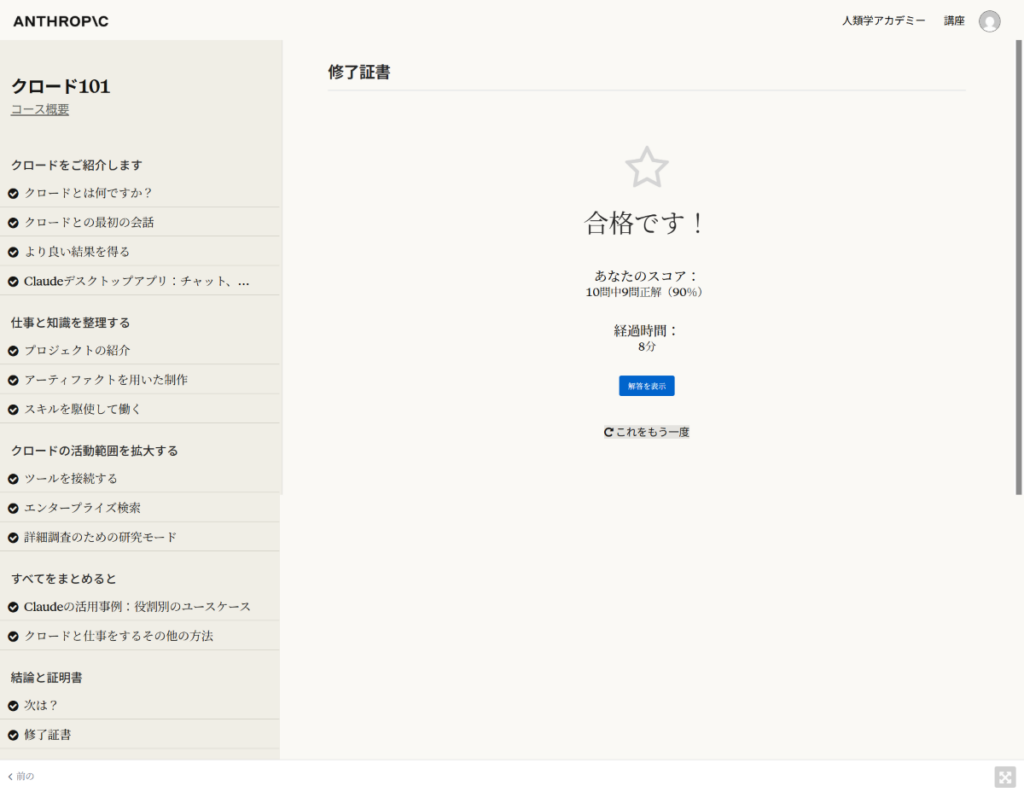The height and width of the screenshot is (792, 1024).
Task: Click checkmark icon beside ツールを接続する
Action: (13, 479)
